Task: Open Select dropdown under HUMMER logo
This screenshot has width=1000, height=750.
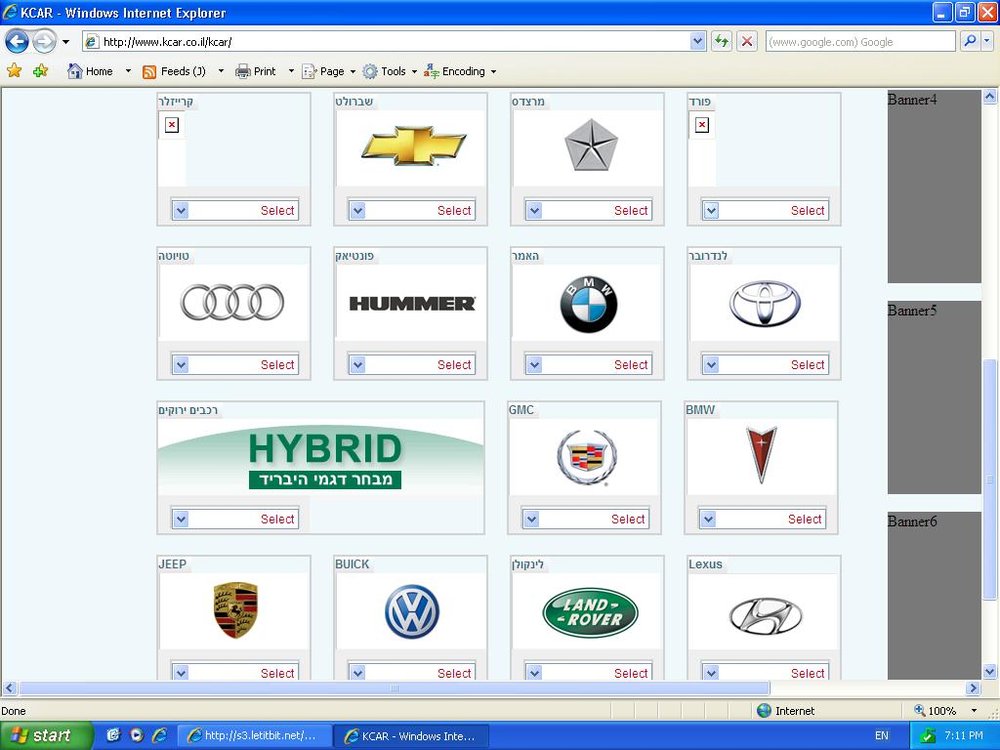Action: click(411, 365)
